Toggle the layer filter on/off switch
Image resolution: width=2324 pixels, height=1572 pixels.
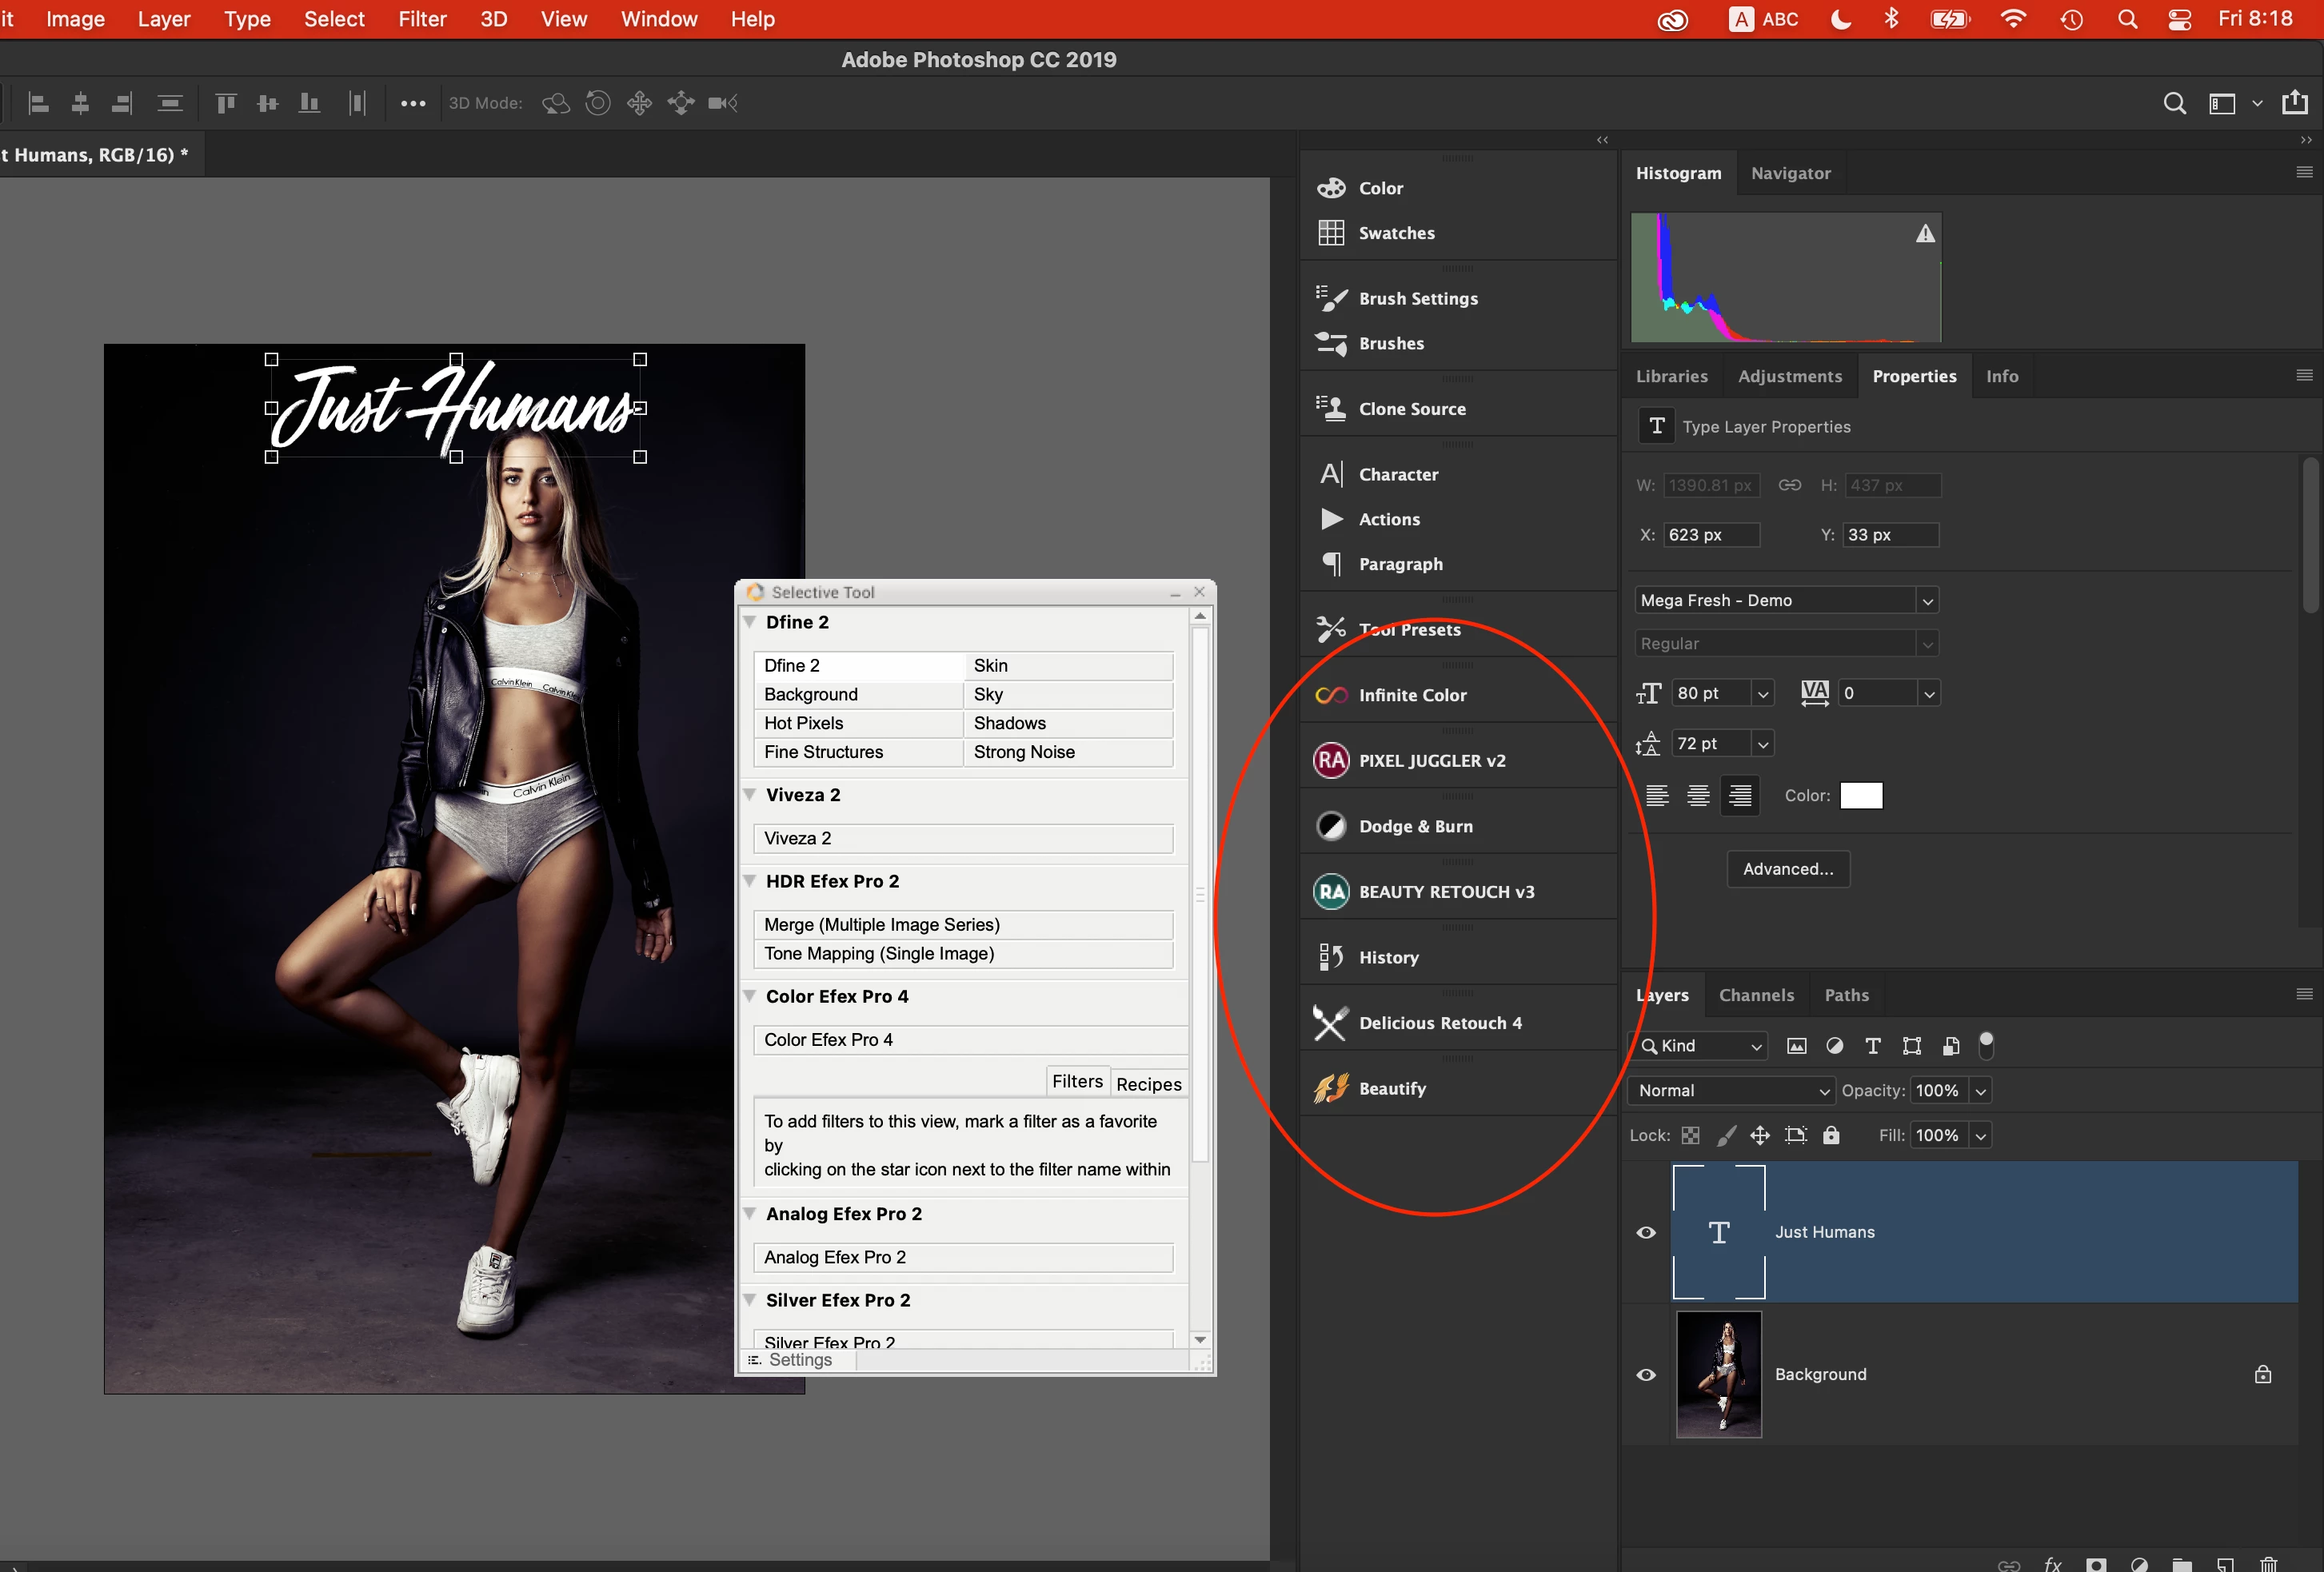(1986, 1044)
